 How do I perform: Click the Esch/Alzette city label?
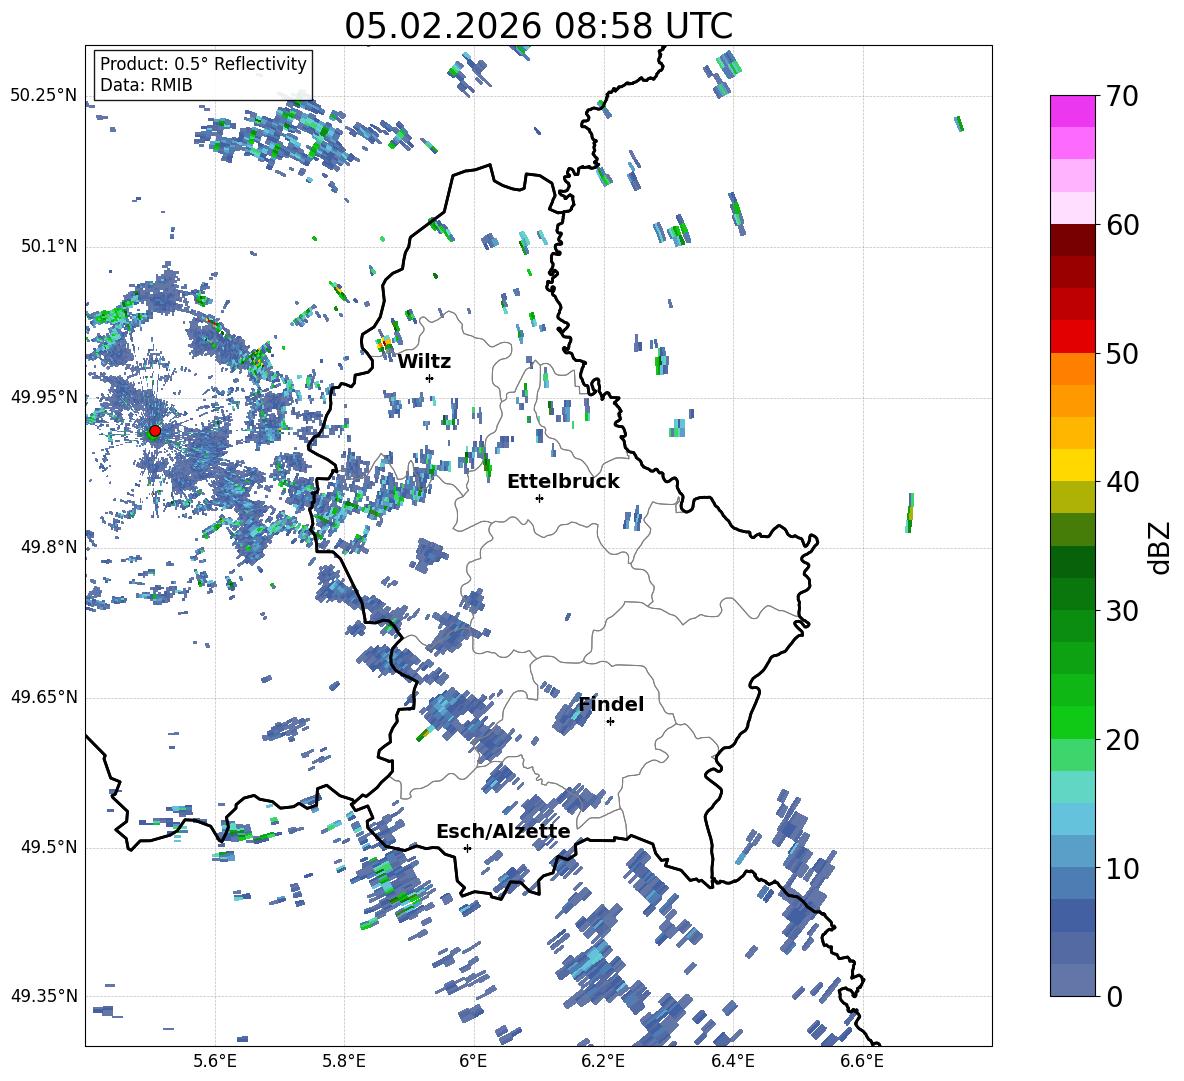(x=503, y=832)
